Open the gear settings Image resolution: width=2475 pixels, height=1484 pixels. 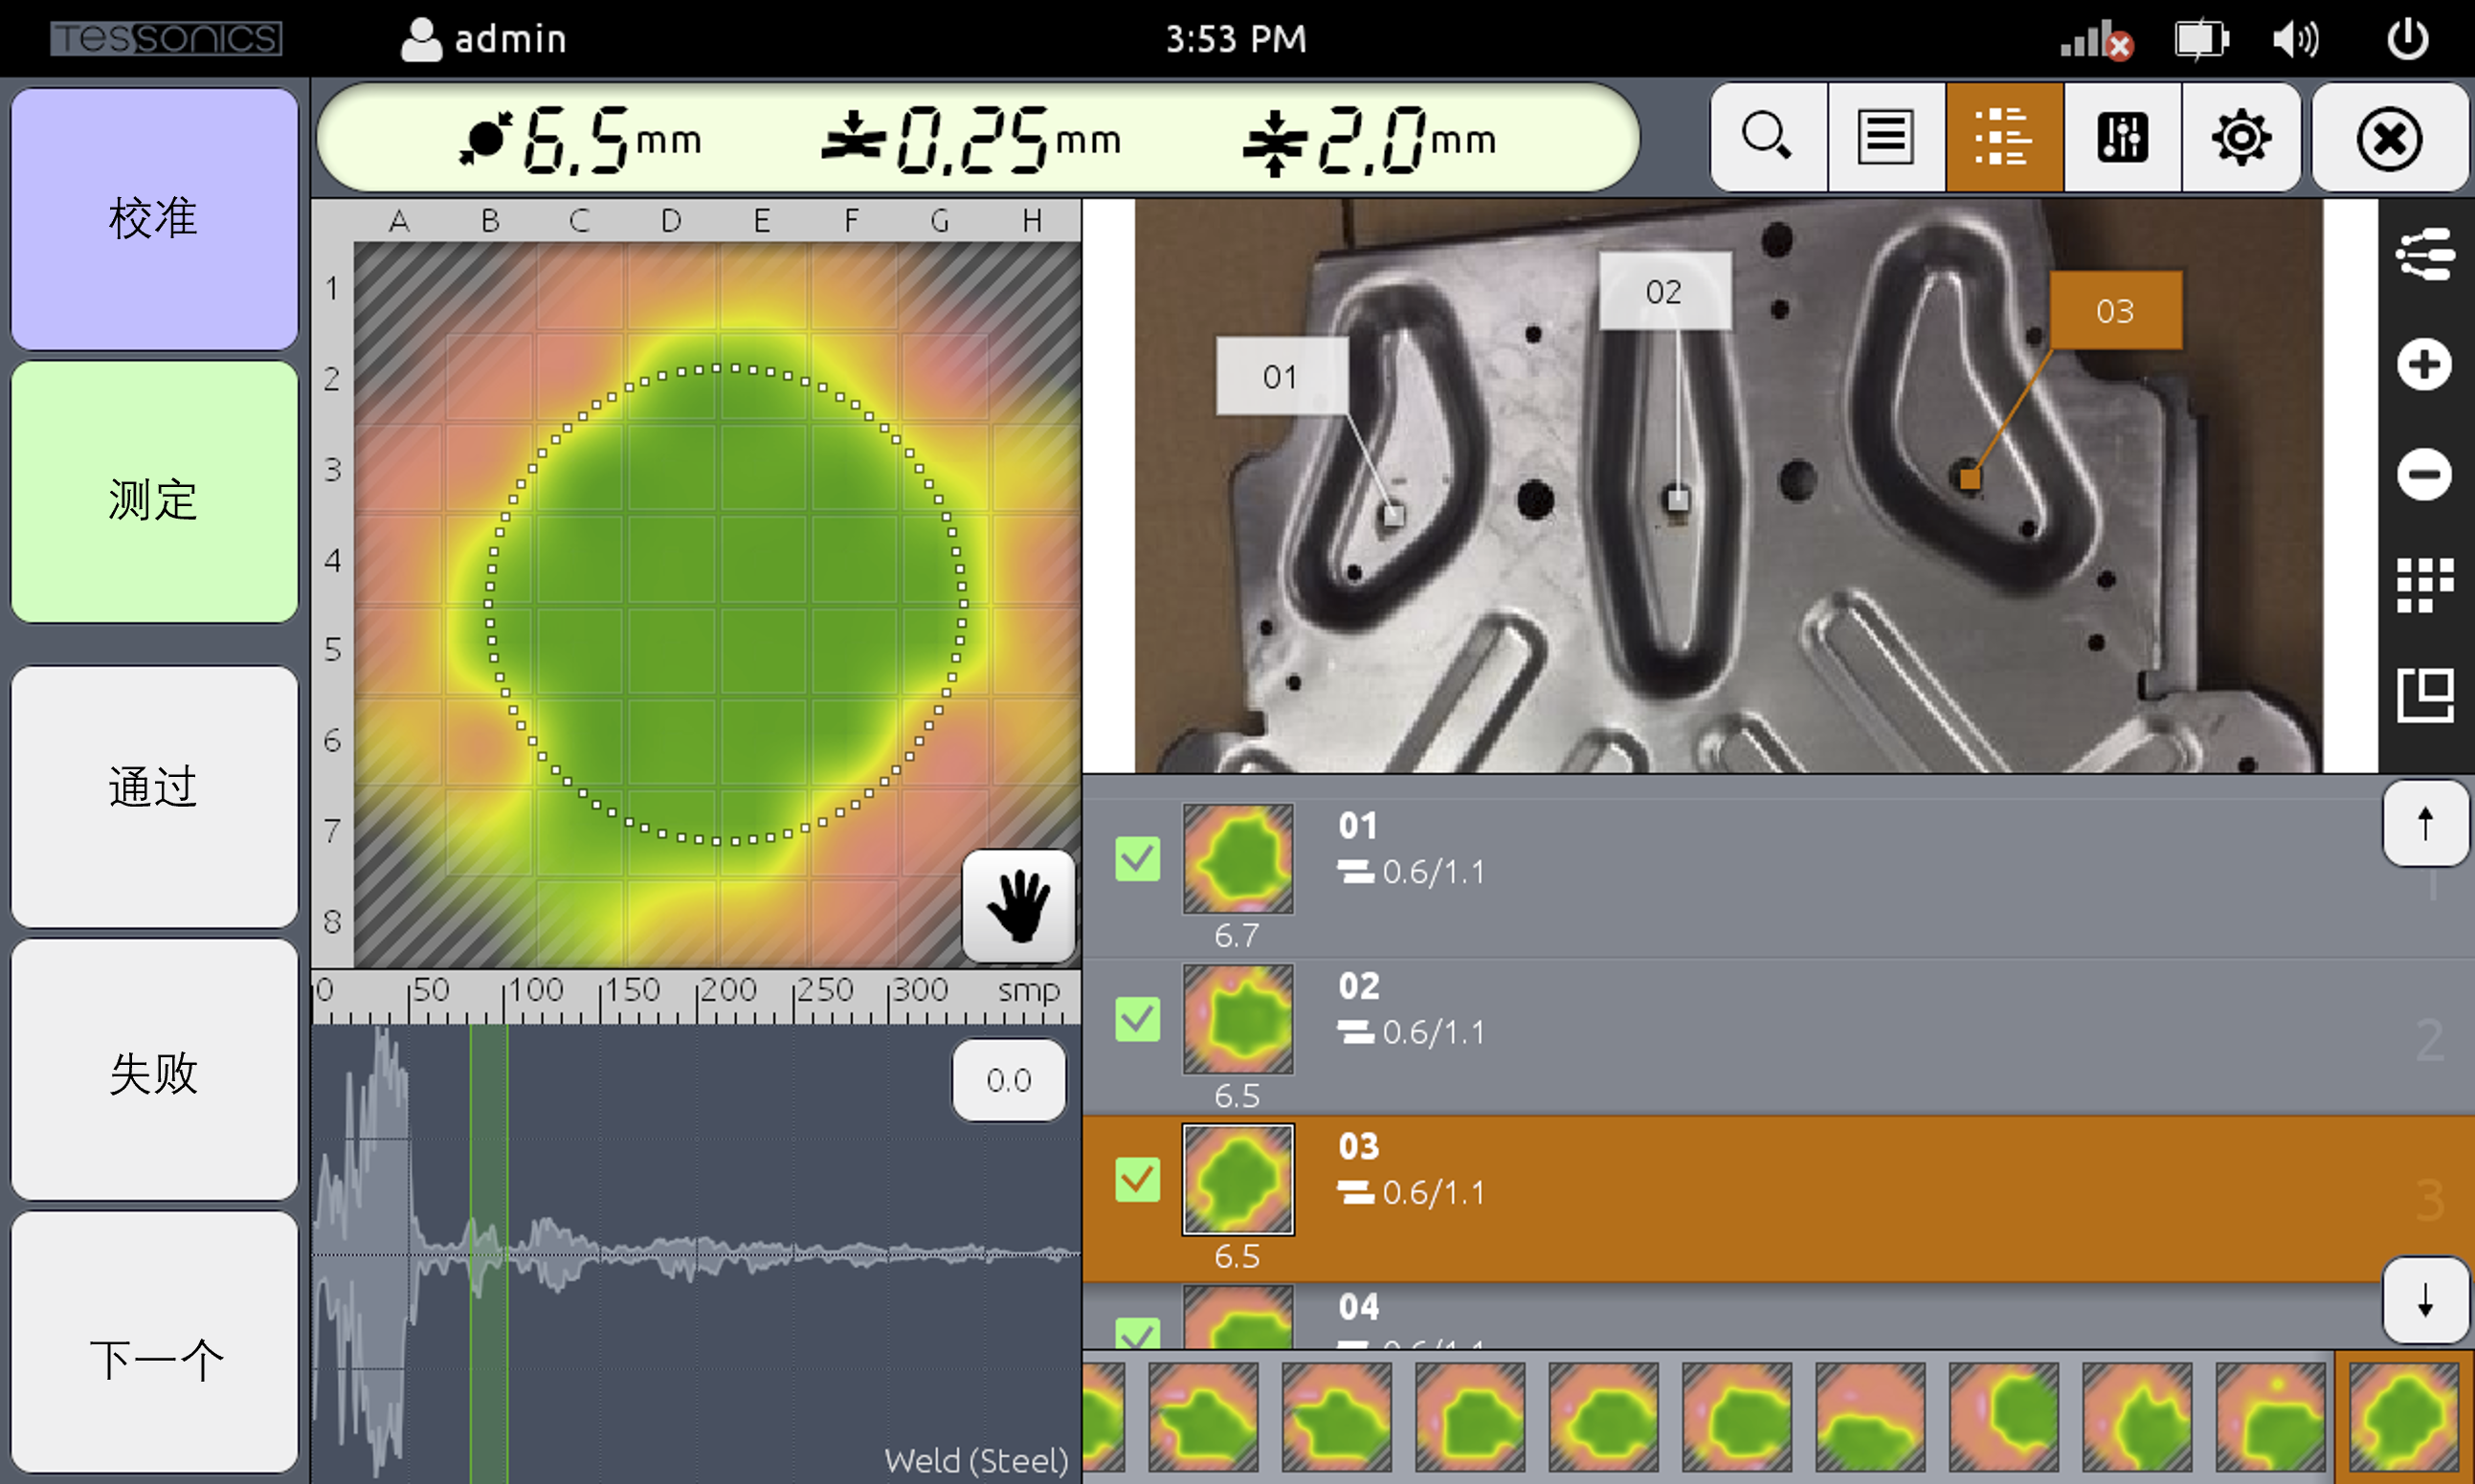(2240, 138)
